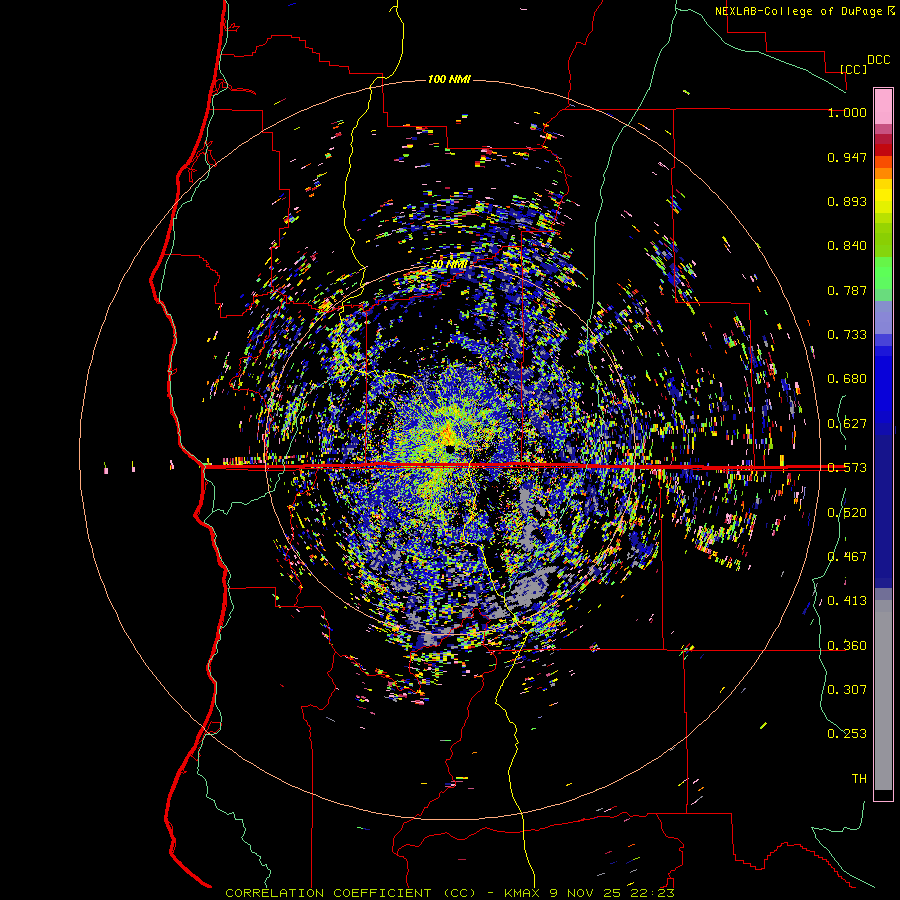Viewport: 900px width, 900px height.
Task: Click the 0.947 scale value
Action: pyautogui.click(x=847, y=157)
